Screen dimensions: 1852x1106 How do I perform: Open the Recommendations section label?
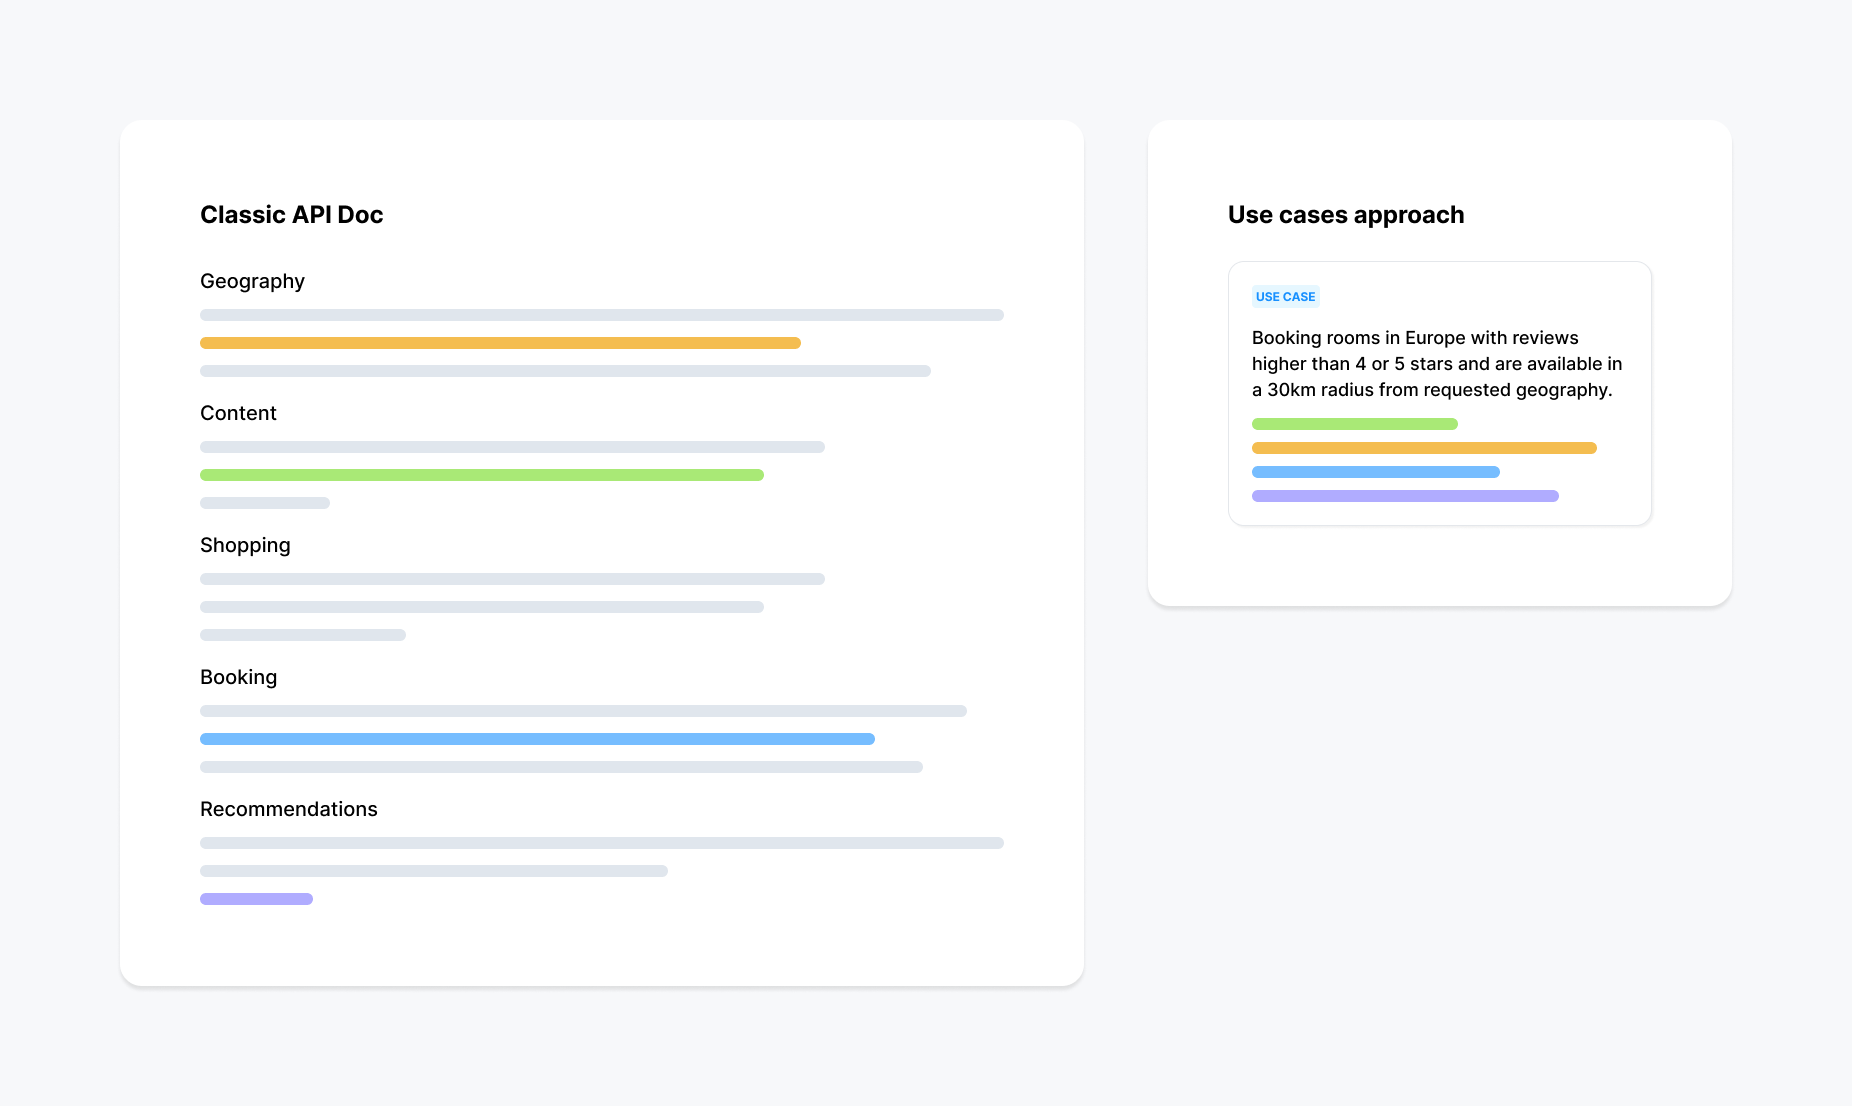click(289, 809)
